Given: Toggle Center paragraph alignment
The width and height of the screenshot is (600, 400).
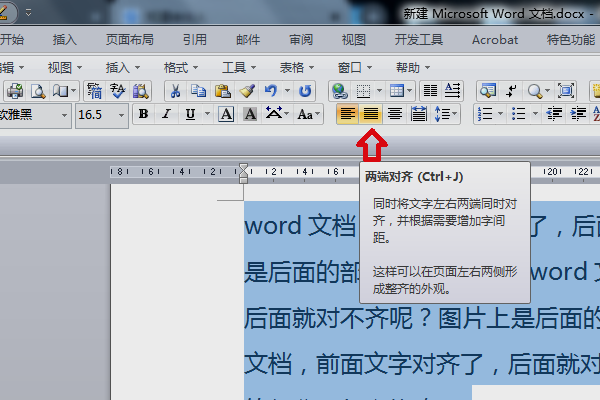Looking at the screenshot, I should click(x=395, y=114).
